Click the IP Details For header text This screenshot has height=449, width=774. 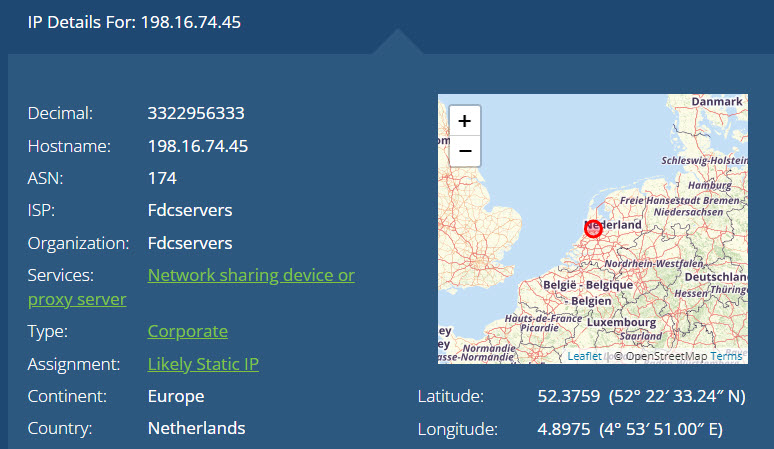134,22
